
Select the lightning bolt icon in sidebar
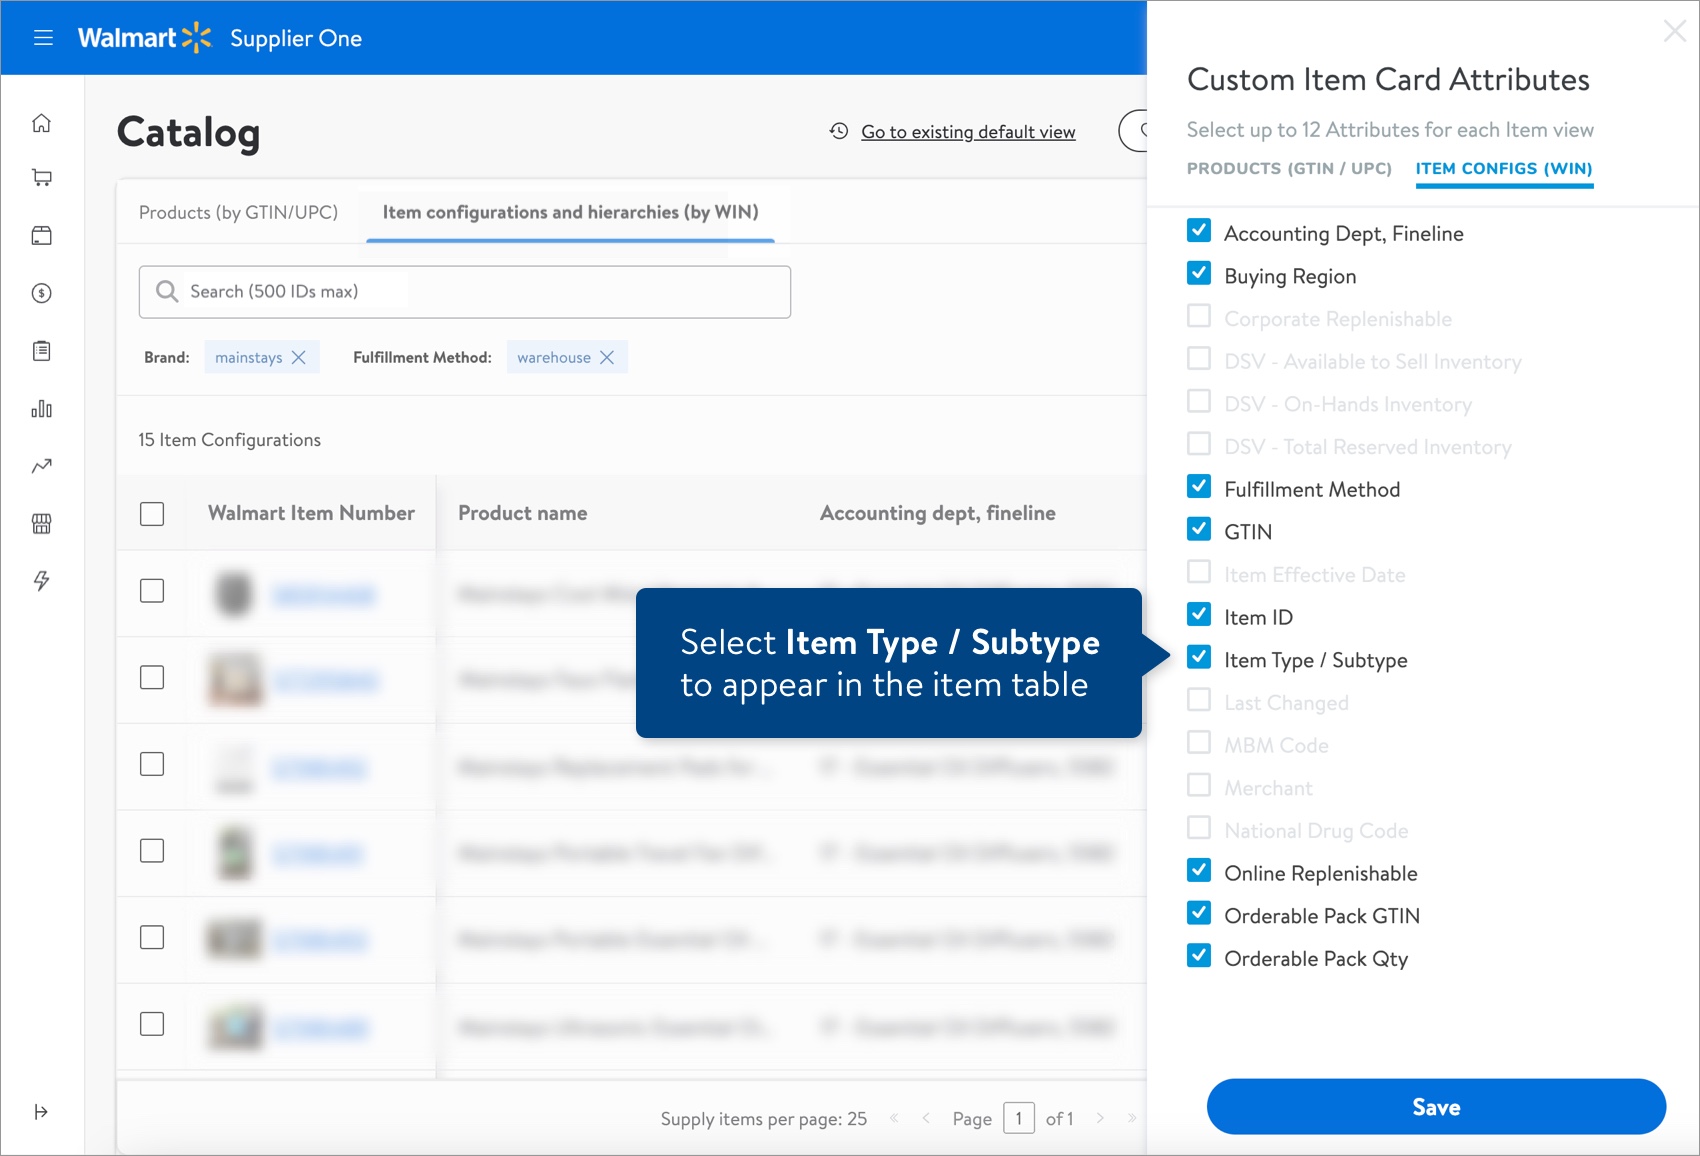tap(41, 581)
